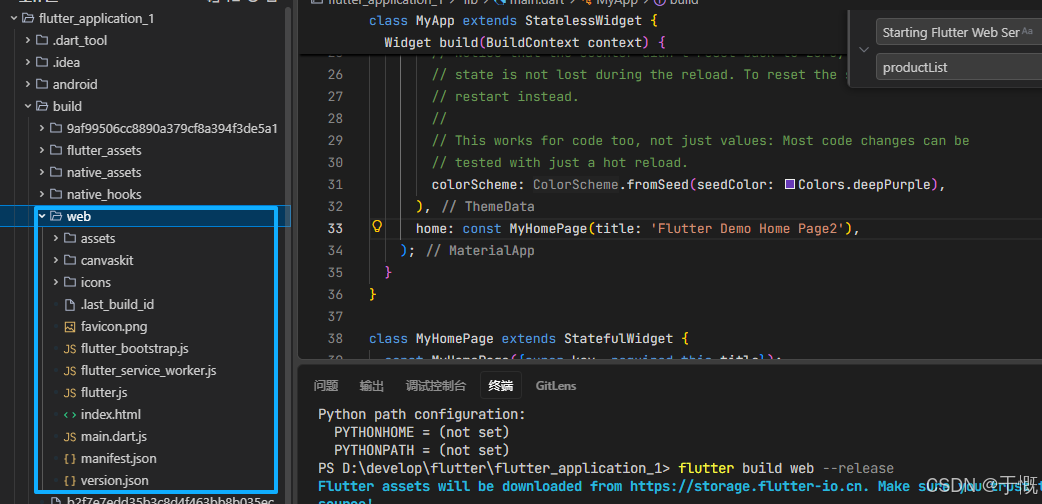Viewport: 1042px width, 504px height.
Task: Click the JS icon next to flutter_bootstrap.js
Action: pos(70,348)
